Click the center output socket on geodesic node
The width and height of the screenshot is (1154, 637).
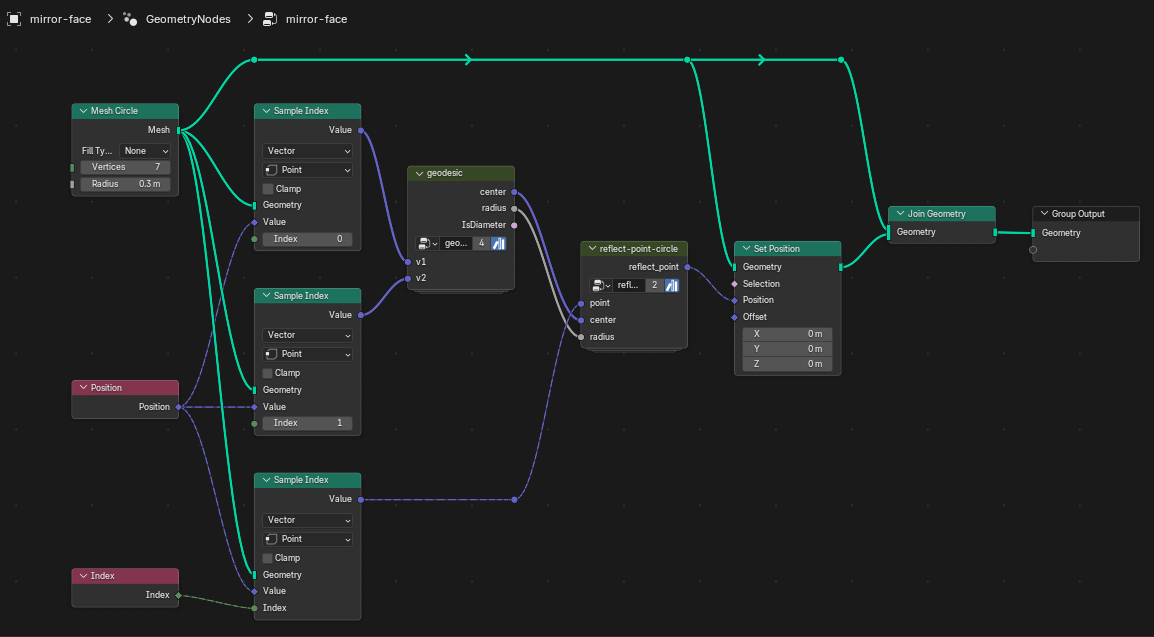(x=514, y=192)
